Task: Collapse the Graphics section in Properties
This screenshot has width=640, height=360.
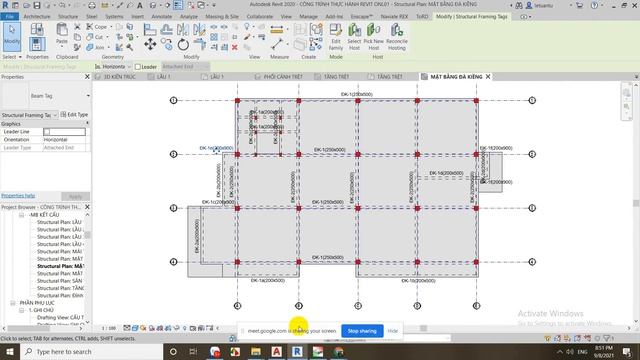Action: pos(87,123)
